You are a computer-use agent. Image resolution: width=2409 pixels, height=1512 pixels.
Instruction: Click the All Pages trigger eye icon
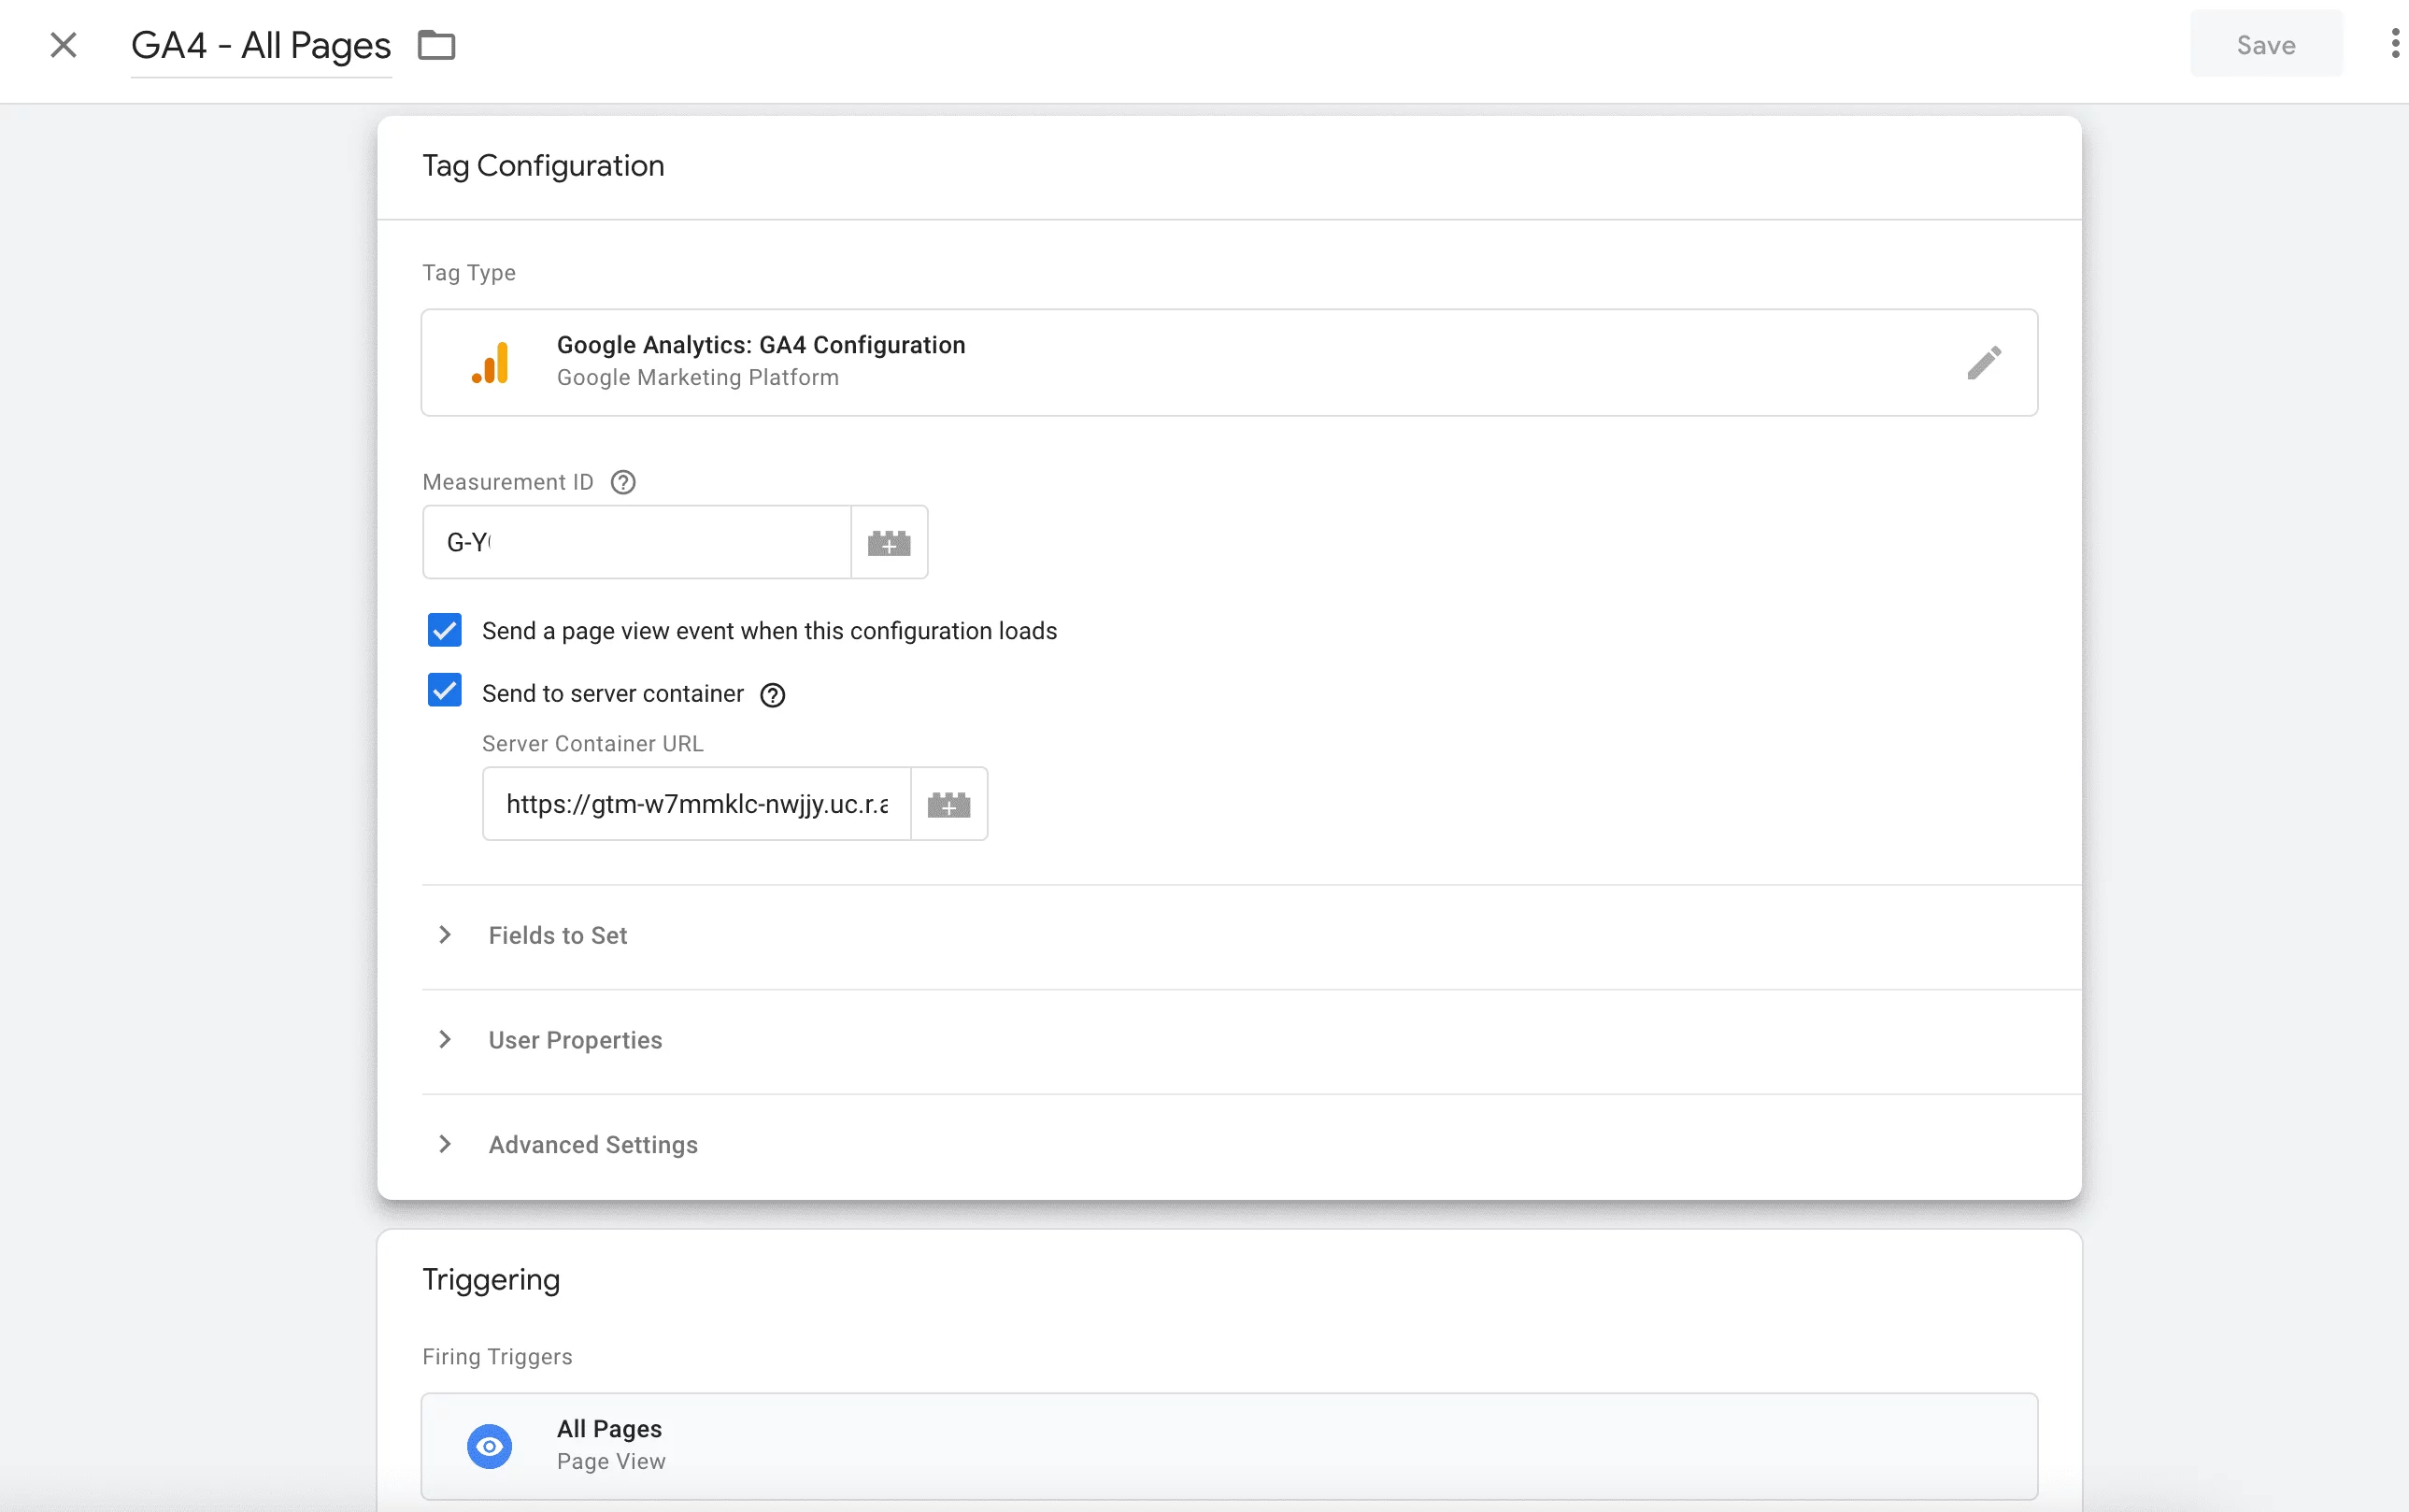(490, 1446)
